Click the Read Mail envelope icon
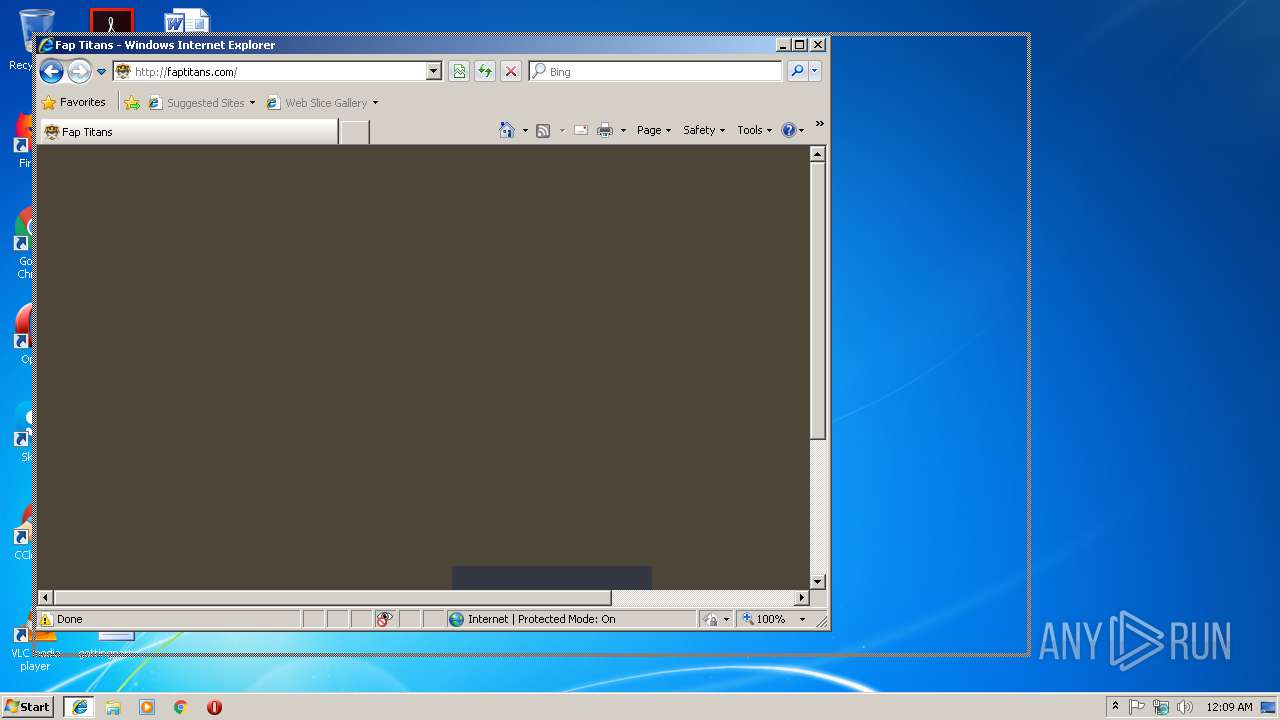Viewport: 1280px width, 720px height. point(580,130)
